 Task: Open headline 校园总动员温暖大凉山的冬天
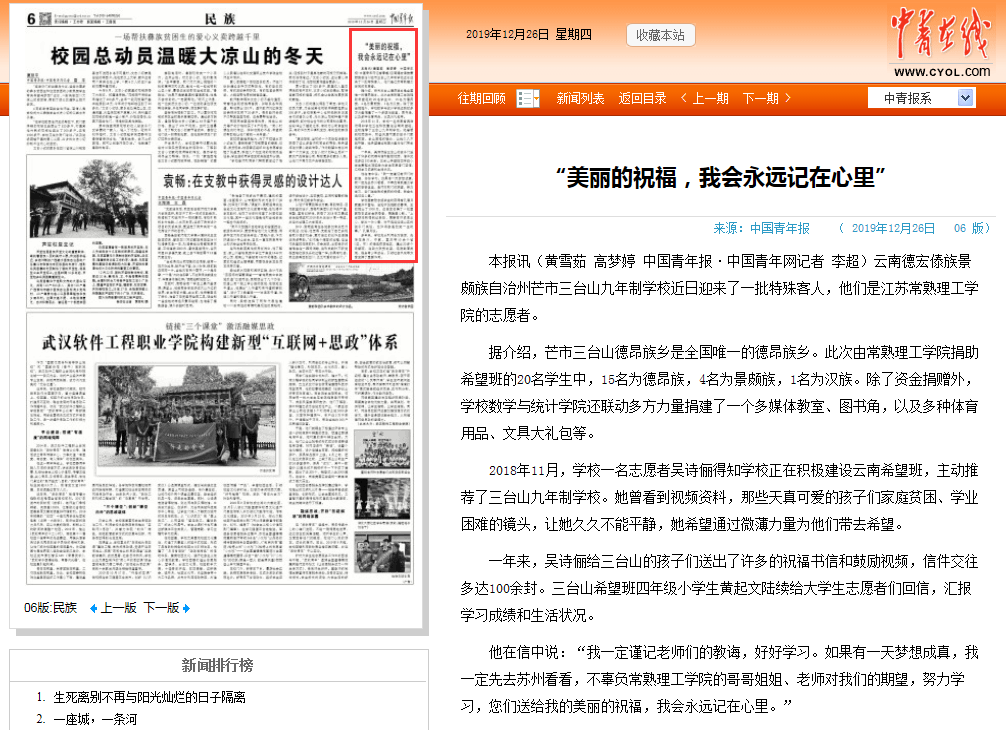(x=187, y=56)
